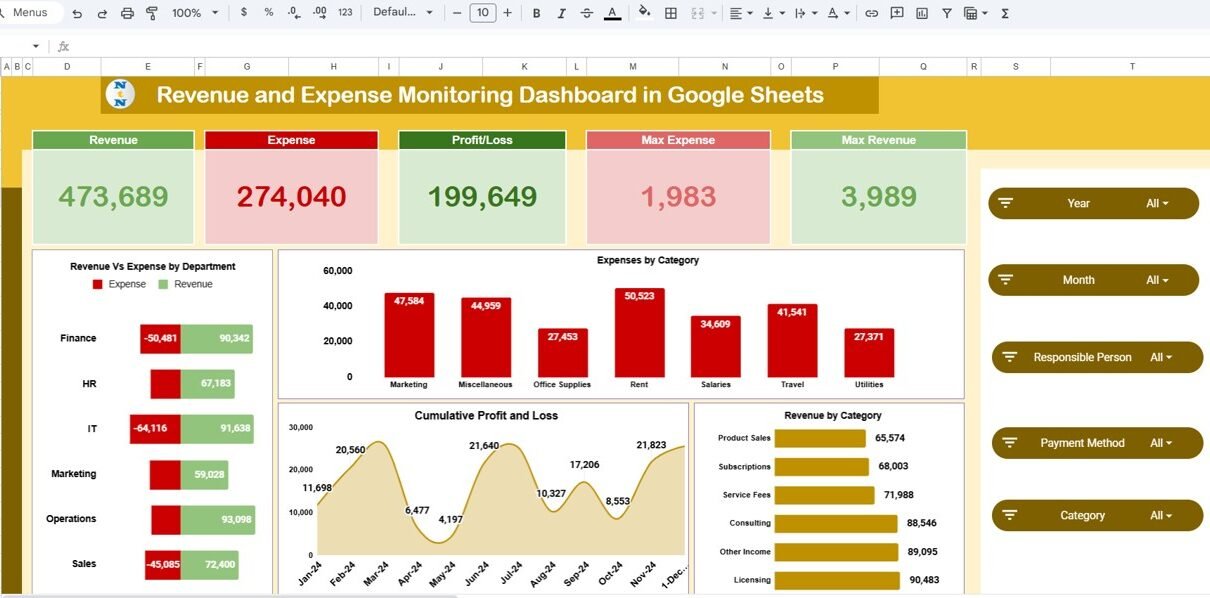
Task: Click the Create a filter icon
Action: click(x=946, y=13)
